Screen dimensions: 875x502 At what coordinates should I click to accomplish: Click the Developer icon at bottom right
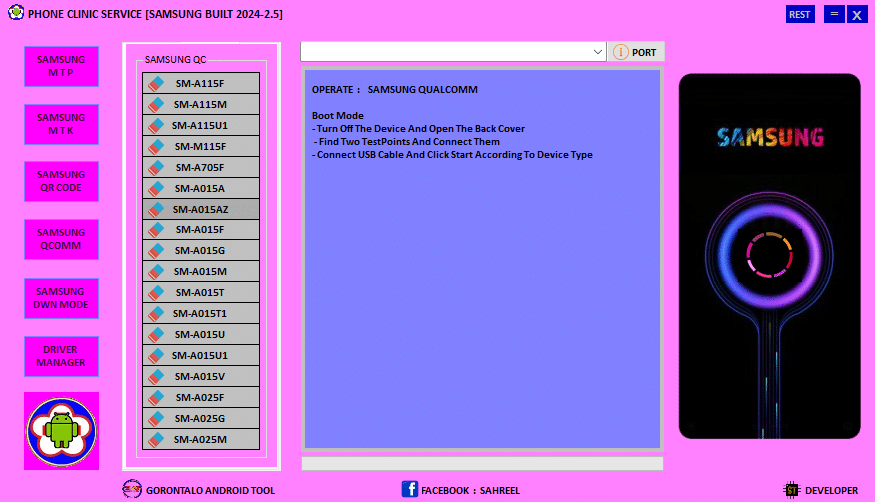point(792,490)
